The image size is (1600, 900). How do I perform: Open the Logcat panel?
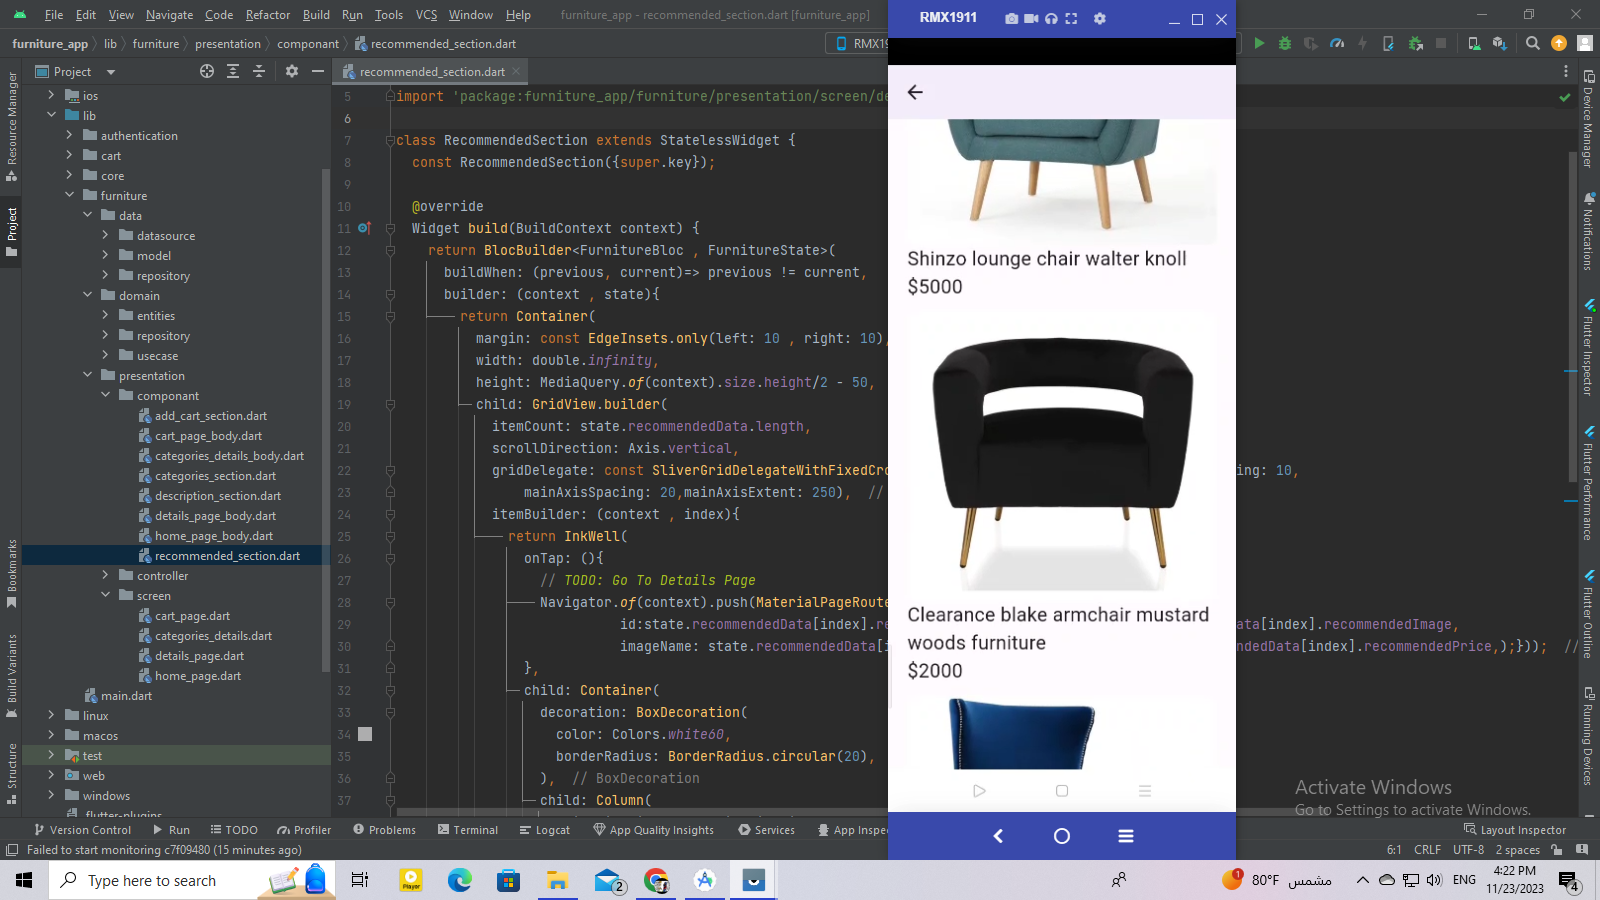pos(544,829)
